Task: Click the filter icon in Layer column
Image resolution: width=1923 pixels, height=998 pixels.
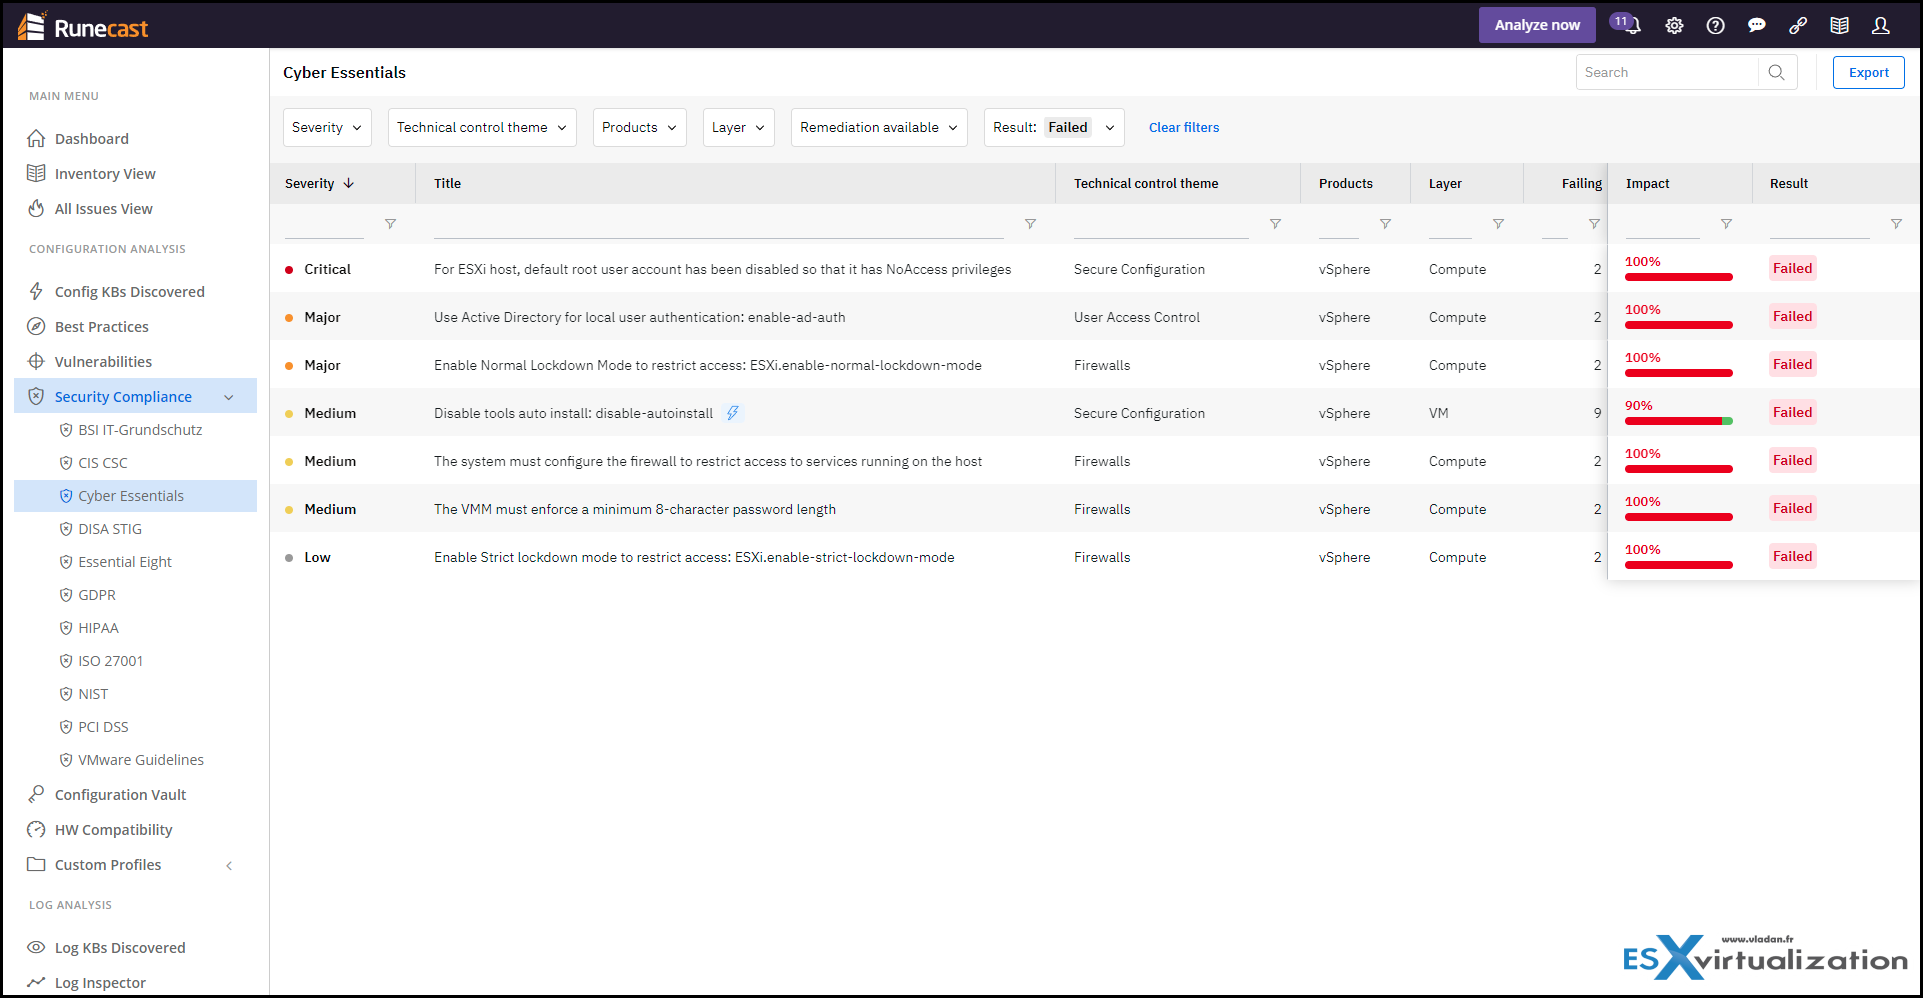Action: pos(1498,224)
